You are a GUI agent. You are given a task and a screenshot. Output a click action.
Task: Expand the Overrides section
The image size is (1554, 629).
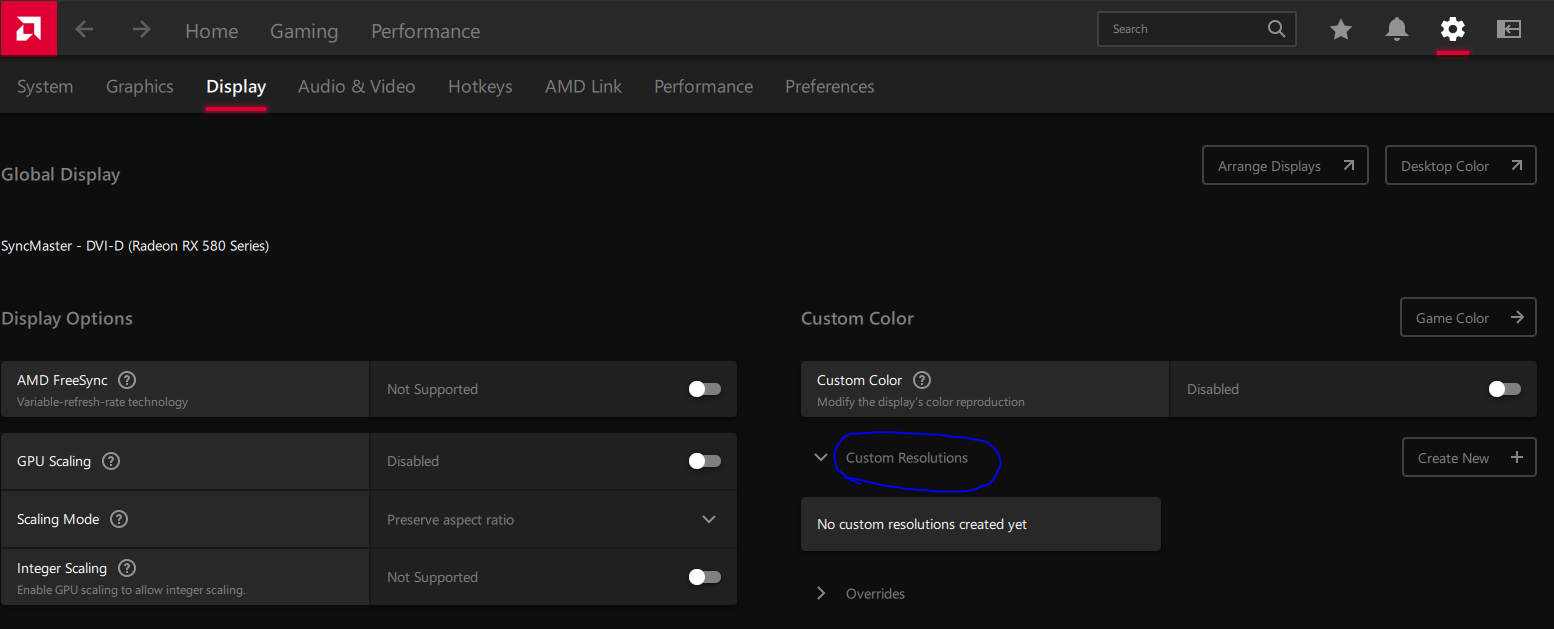[x=821, y=593]
